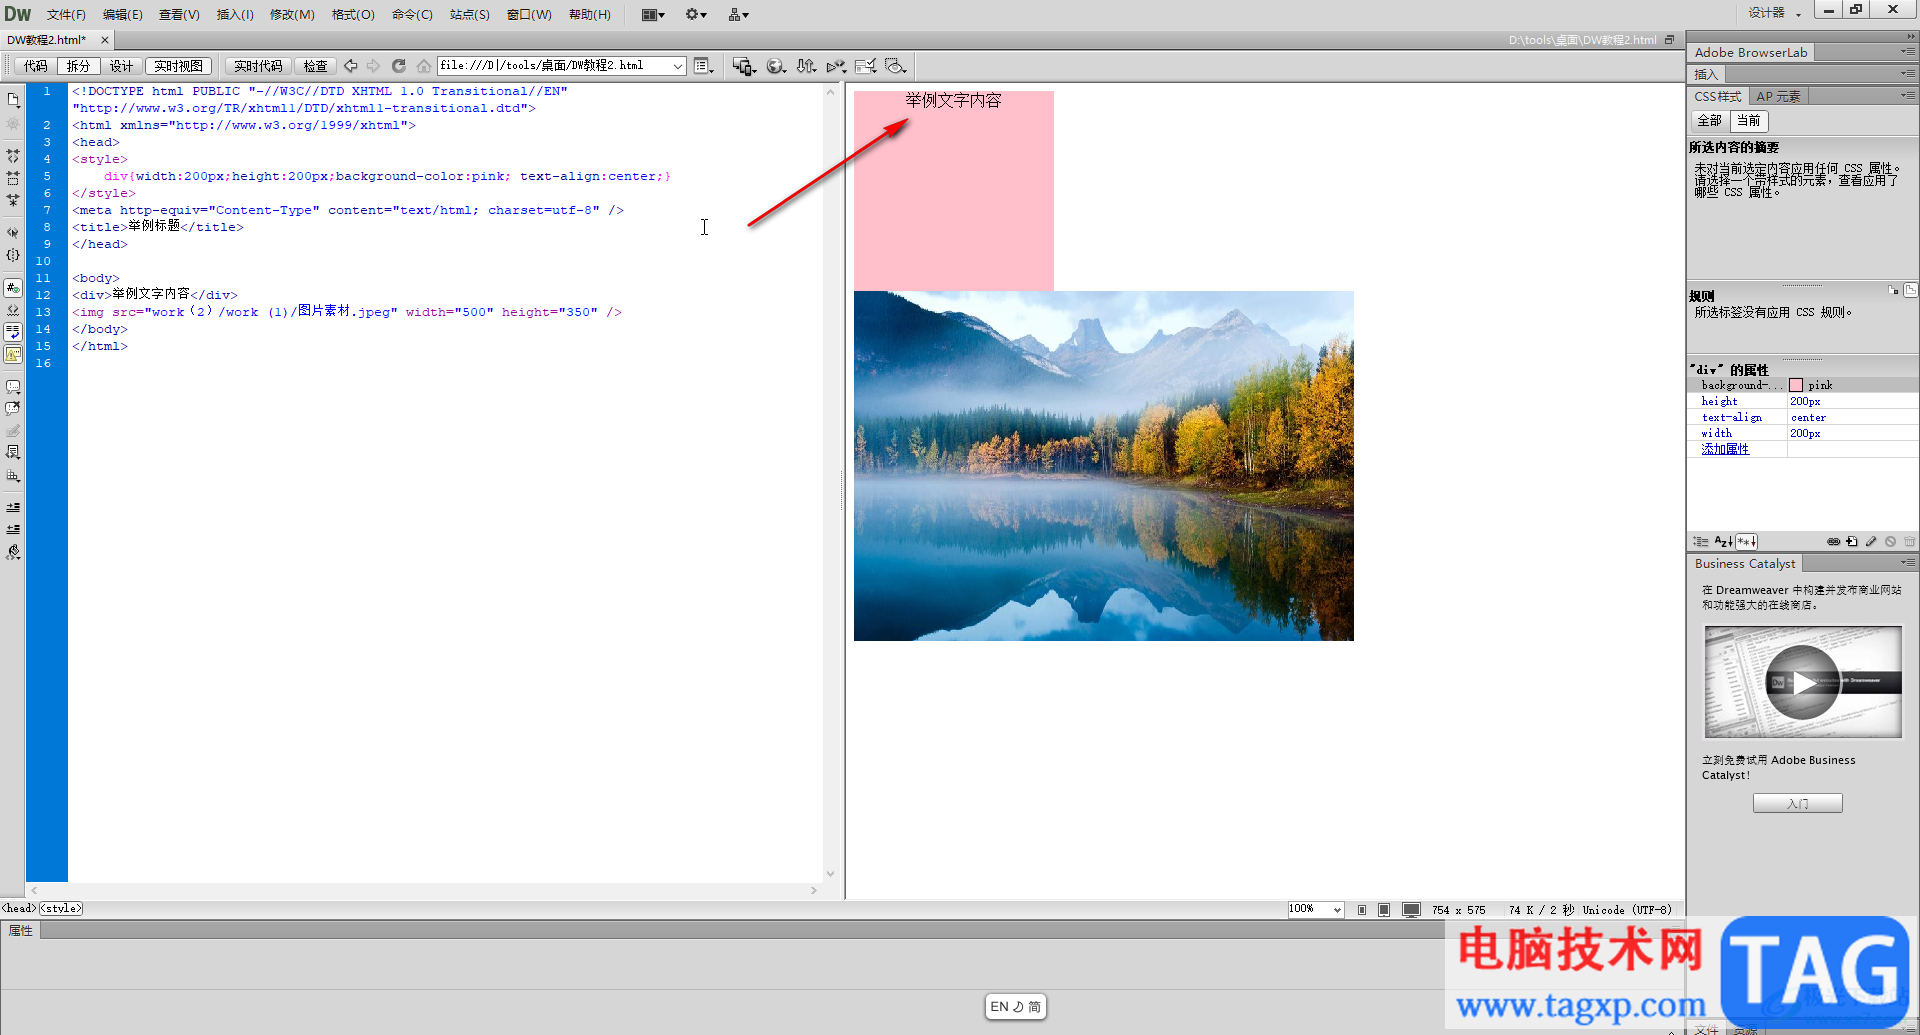Switch to the AP 元素 tab
Viewport: 1920px width, 1035px height.
point(1778,97)
